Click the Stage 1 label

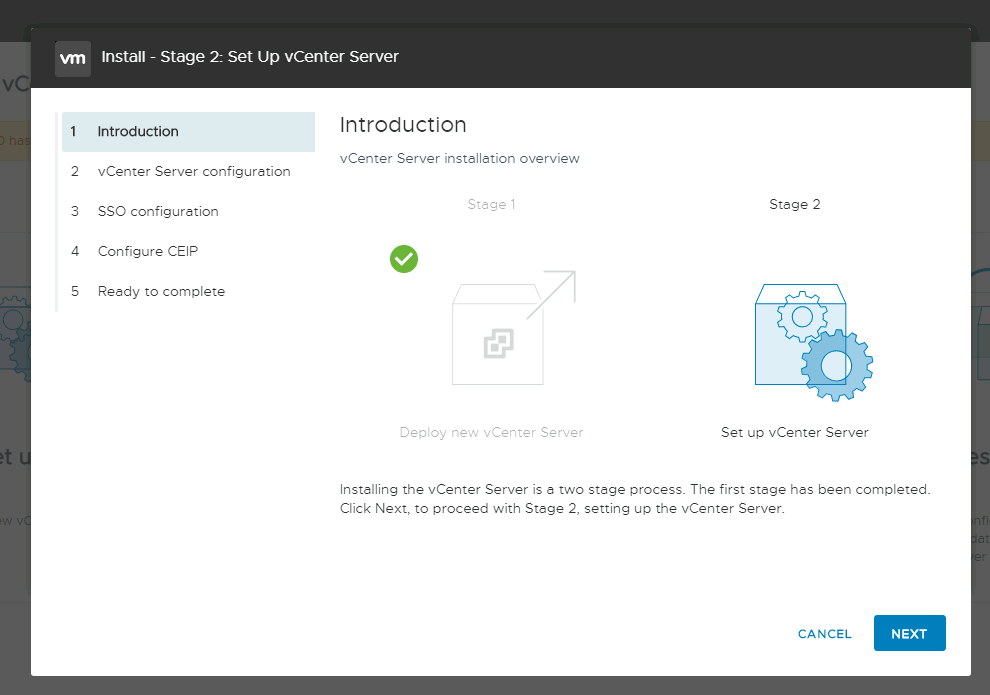(x=491, y=205)
